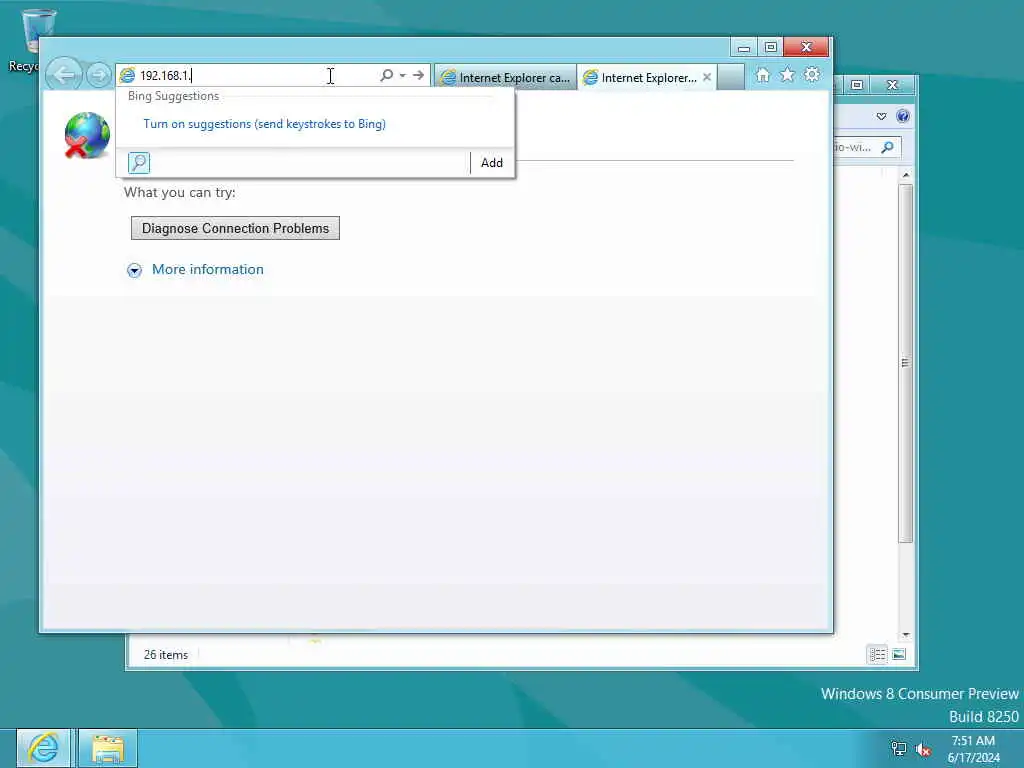Click the Bing search provider icon

coord(138,163)
